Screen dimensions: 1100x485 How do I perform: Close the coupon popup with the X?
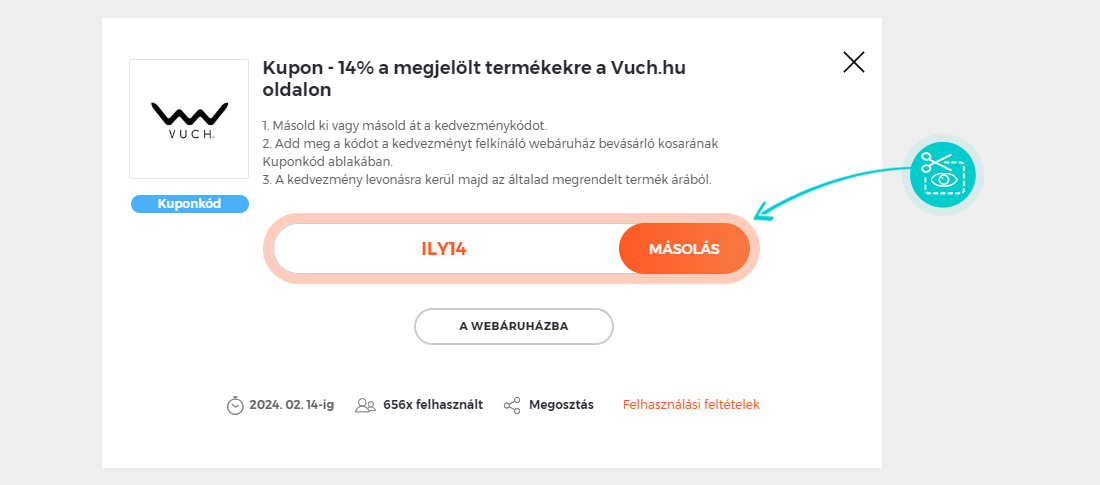[x=853, y=63]
